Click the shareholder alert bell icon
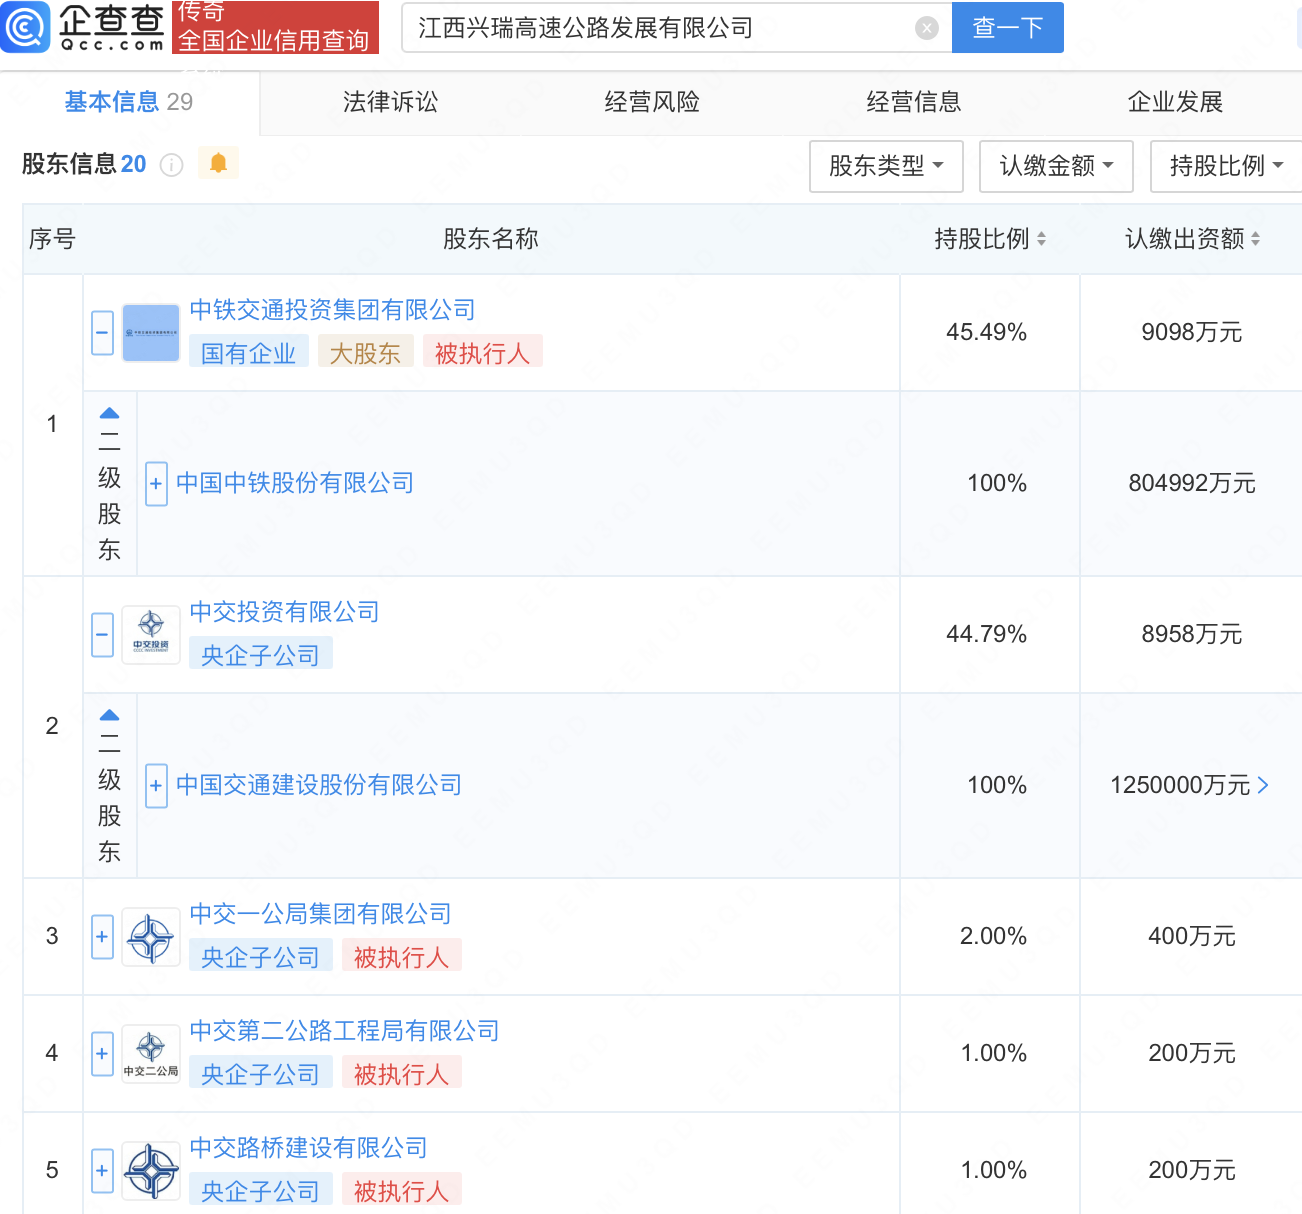Image resolution: width=1302 pixels, height=1214 pixels. [218, 163]
